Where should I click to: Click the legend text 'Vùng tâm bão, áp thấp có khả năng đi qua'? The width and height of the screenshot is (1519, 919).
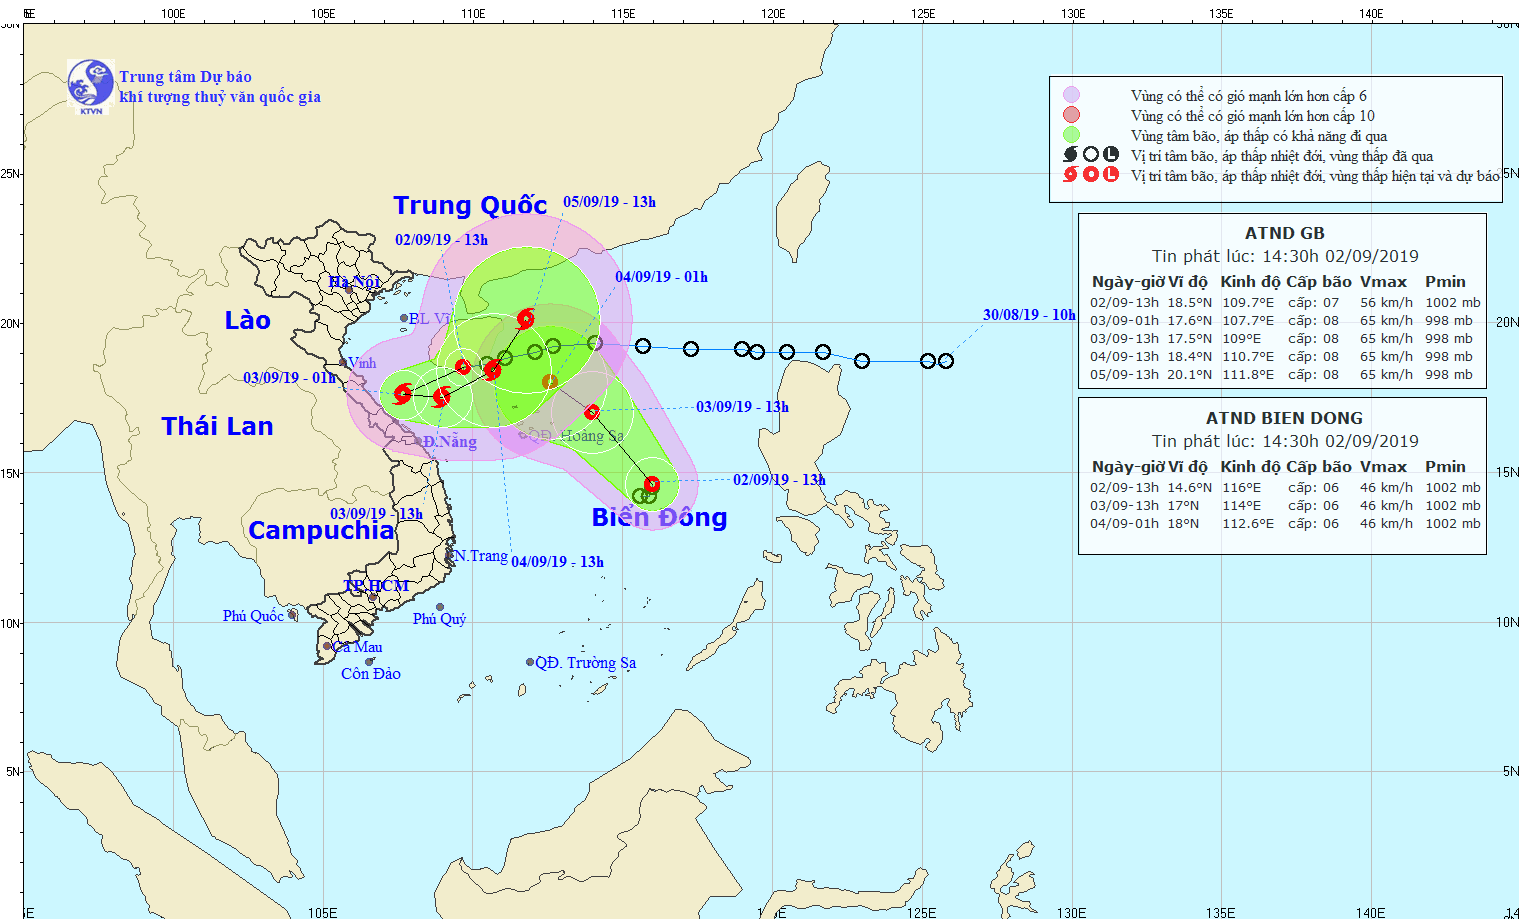(1259, 136)
